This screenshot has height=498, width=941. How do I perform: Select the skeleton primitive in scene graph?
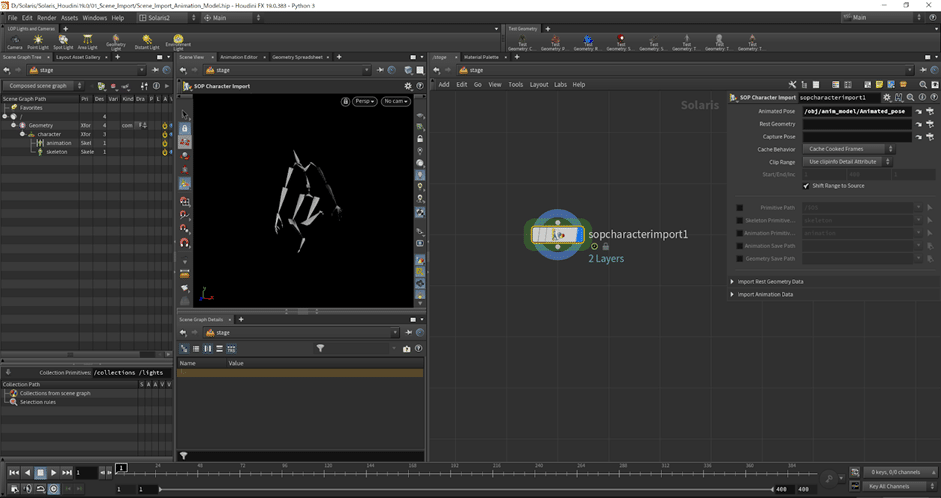click(56, 152)
